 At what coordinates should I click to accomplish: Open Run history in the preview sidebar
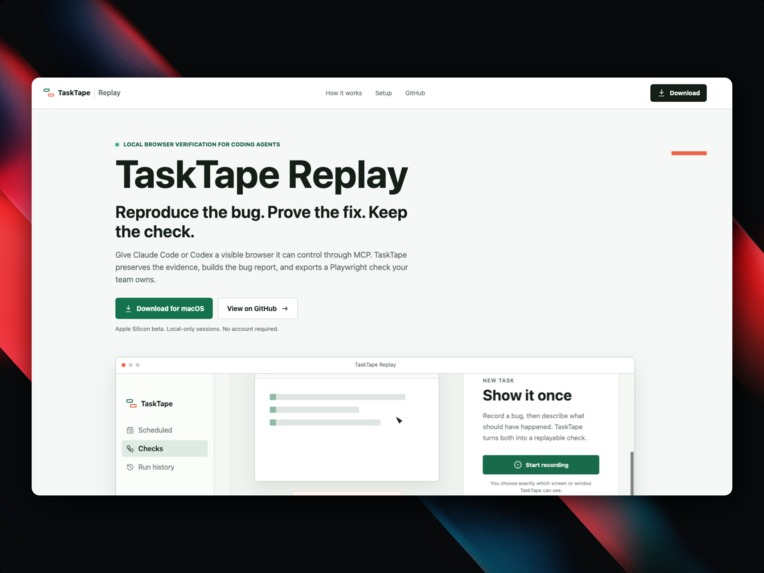165,467
